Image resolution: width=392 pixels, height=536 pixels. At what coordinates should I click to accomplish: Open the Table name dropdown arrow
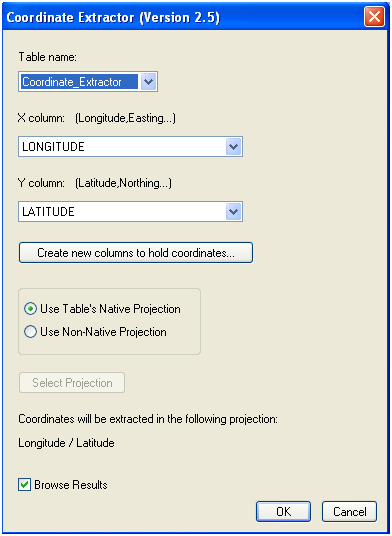(x=149, y=82)
